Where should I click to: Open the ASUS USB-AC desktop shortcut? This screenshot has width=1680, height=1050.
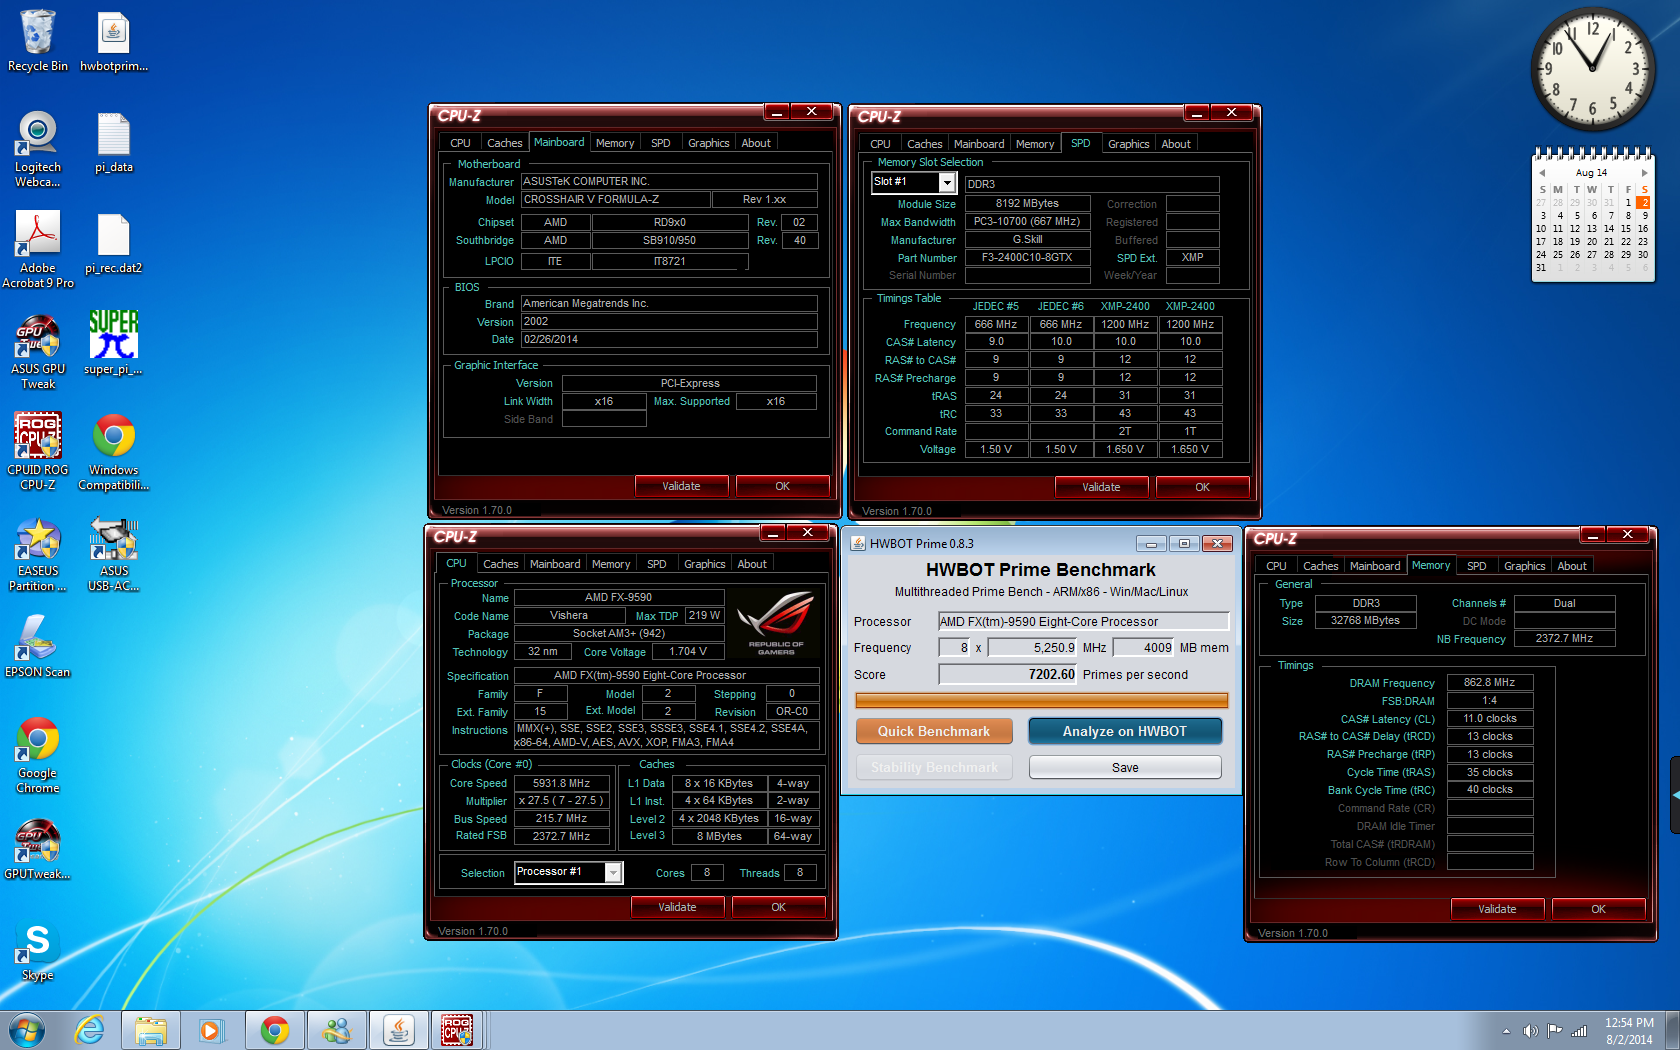click(x=114, y=554)
